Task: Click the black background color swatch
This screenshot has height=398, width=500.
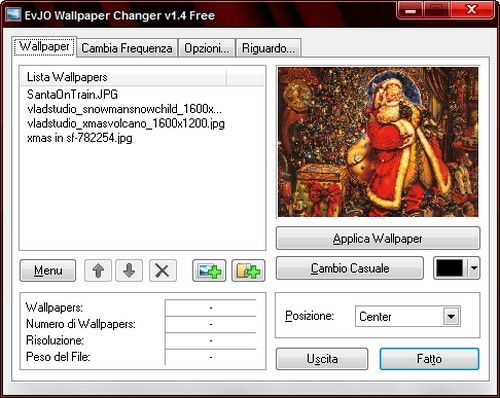Action: (x=450, y=268)
